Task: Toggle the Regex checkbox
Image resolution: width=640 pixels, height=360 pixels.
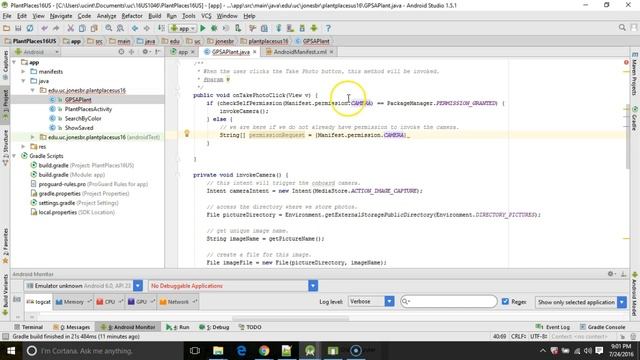Action: pos(505,301)
